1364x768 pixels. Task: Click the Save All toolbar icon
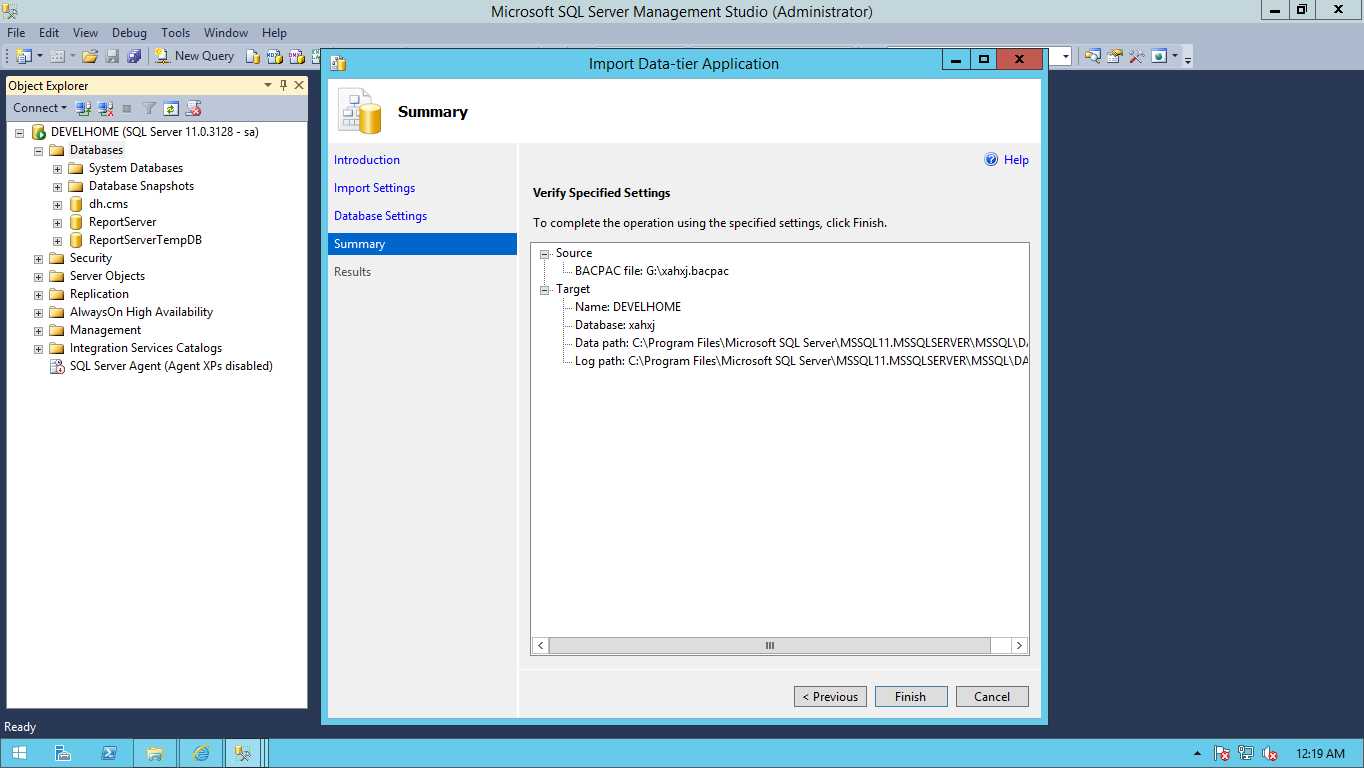click(133, 56)
